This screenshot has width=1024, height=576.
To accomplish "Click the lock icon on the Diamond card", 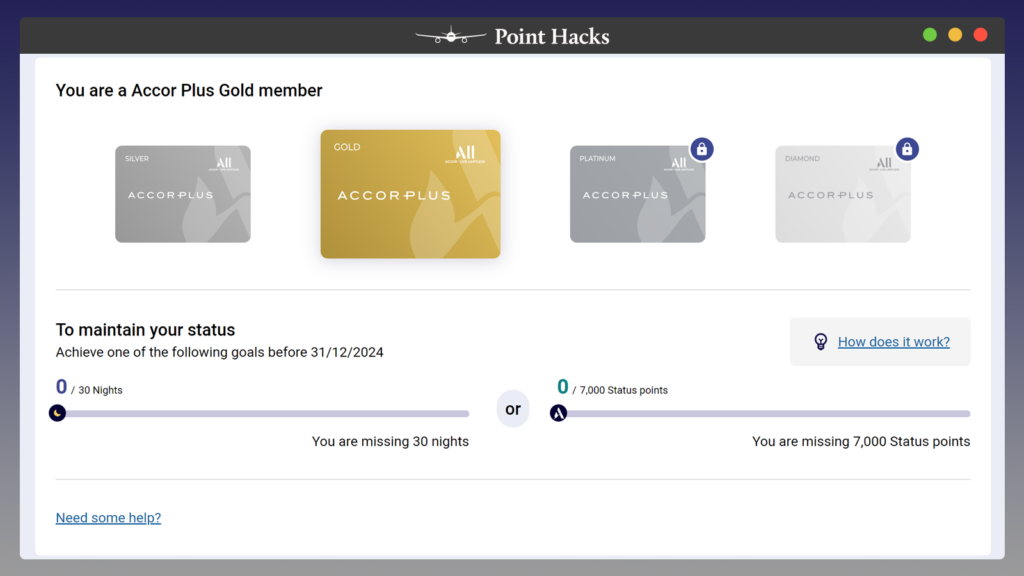I will pos(907,148).
